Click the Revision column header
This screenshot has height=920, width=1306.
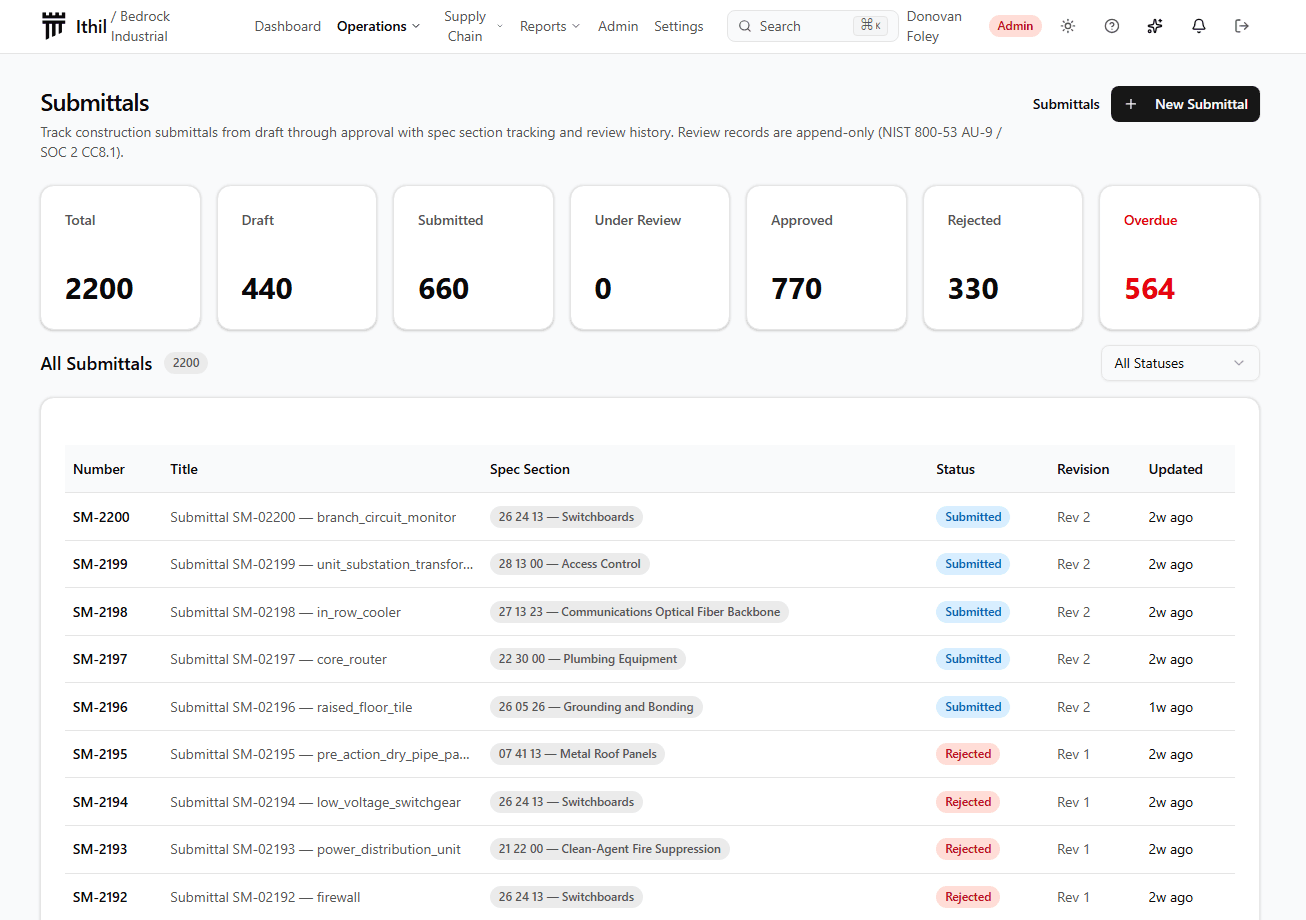tap(1083, 469)
